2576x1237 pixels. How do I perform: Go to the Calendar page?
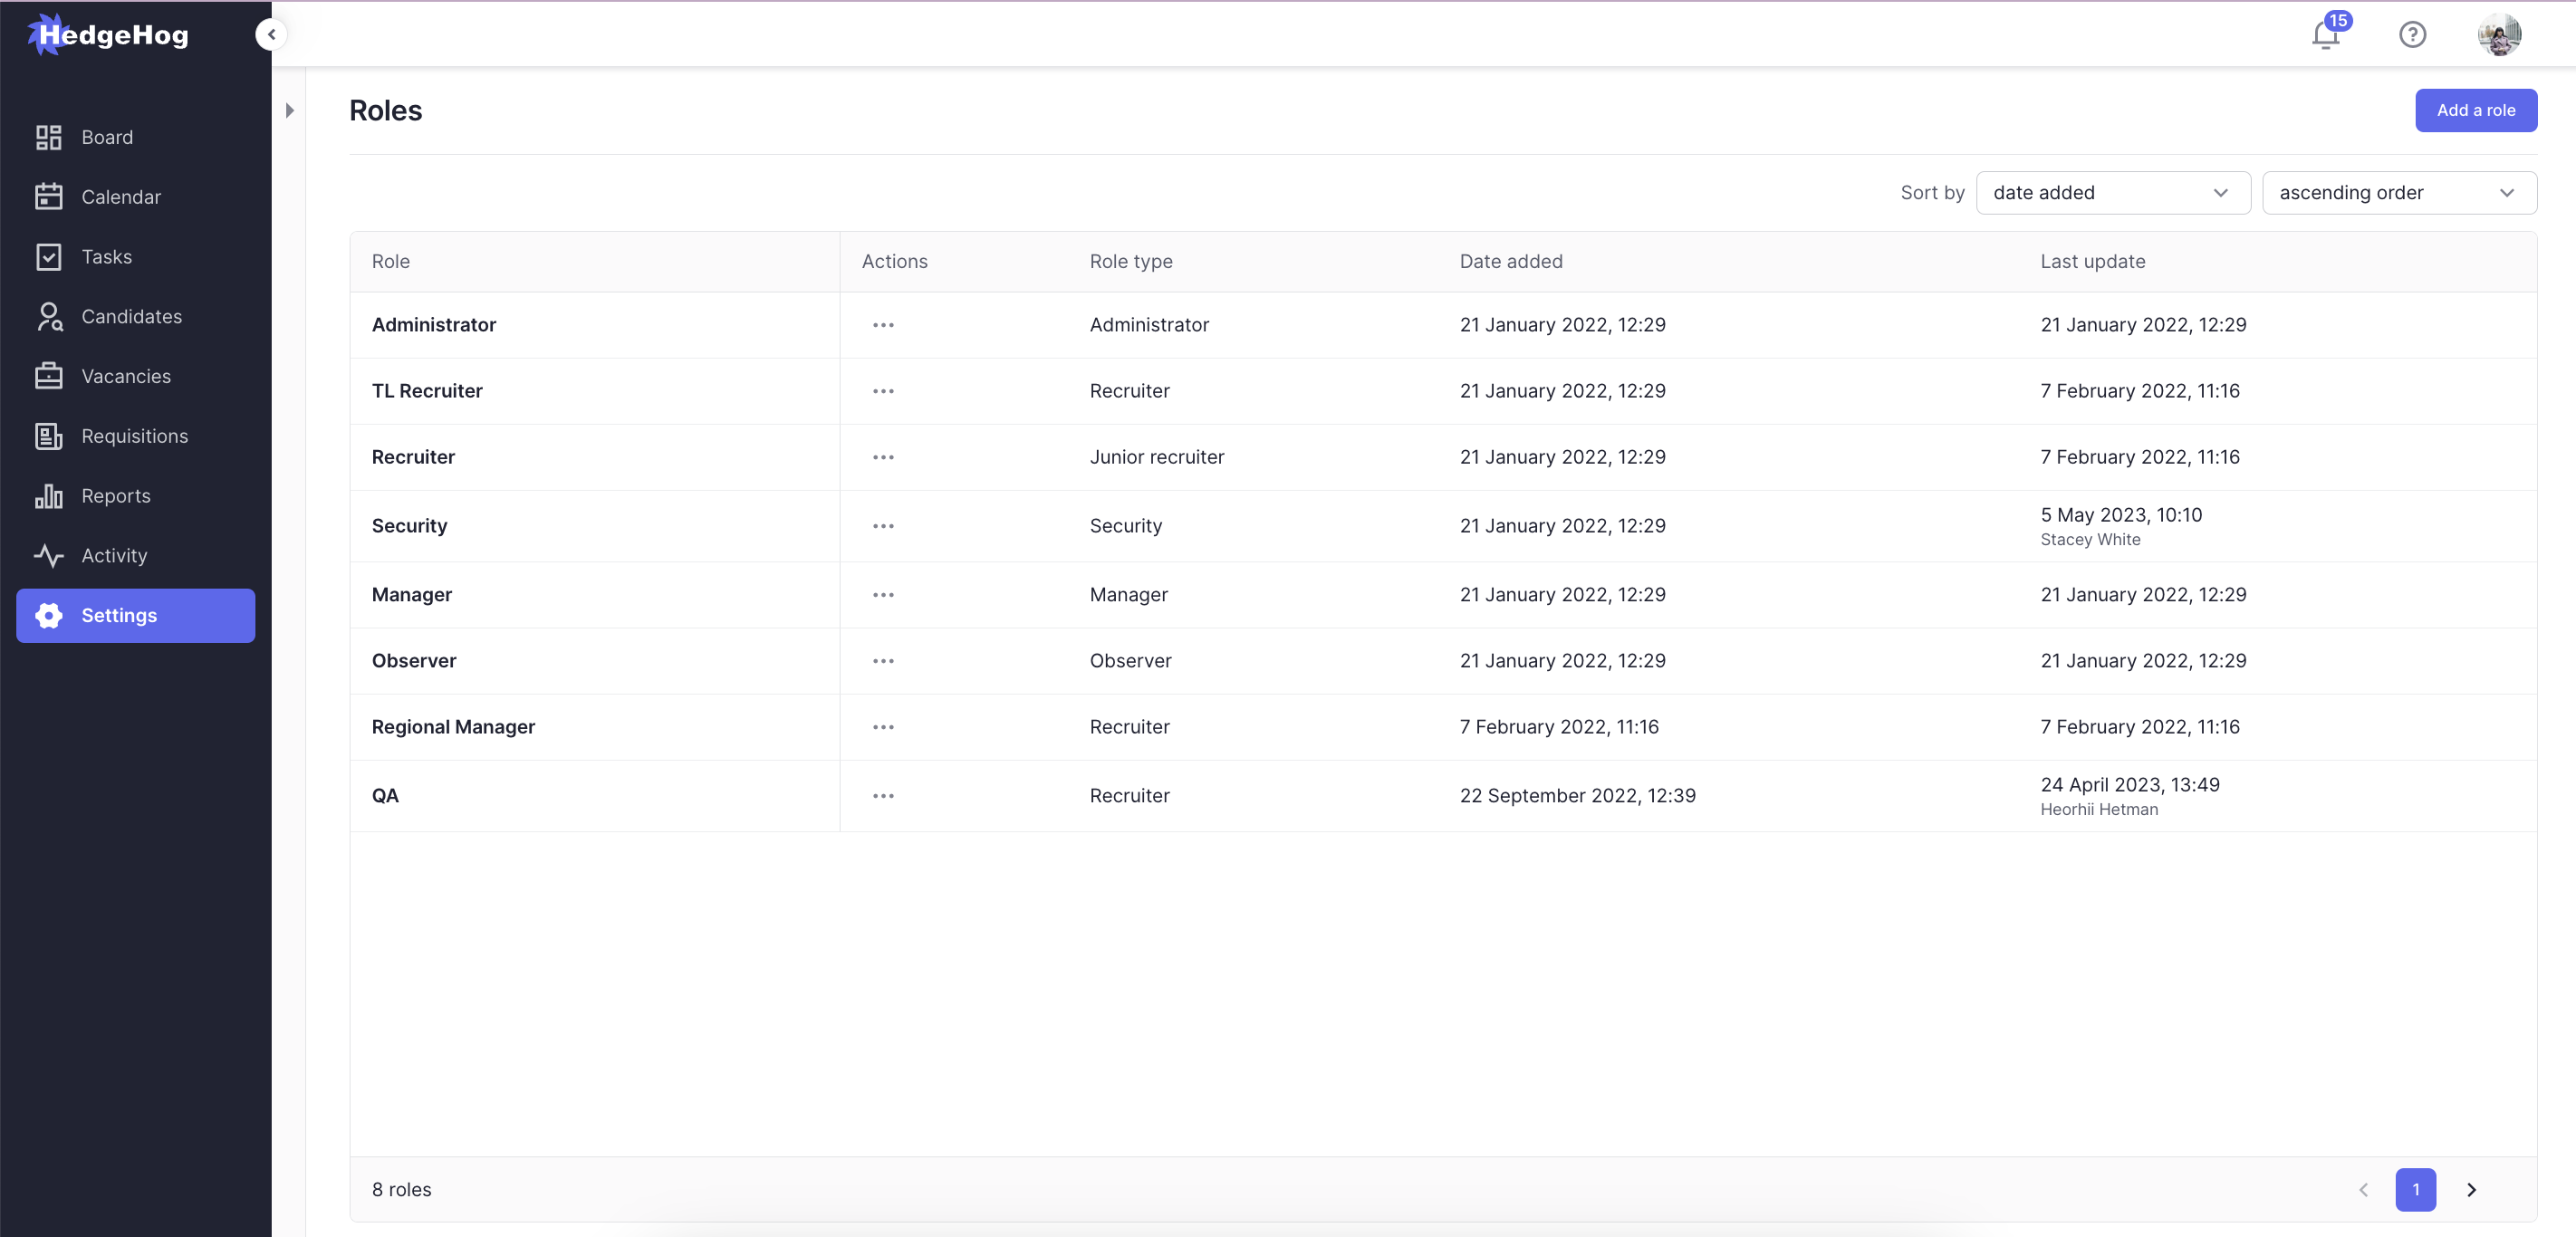pyautogui.click(x=120, y=197)
